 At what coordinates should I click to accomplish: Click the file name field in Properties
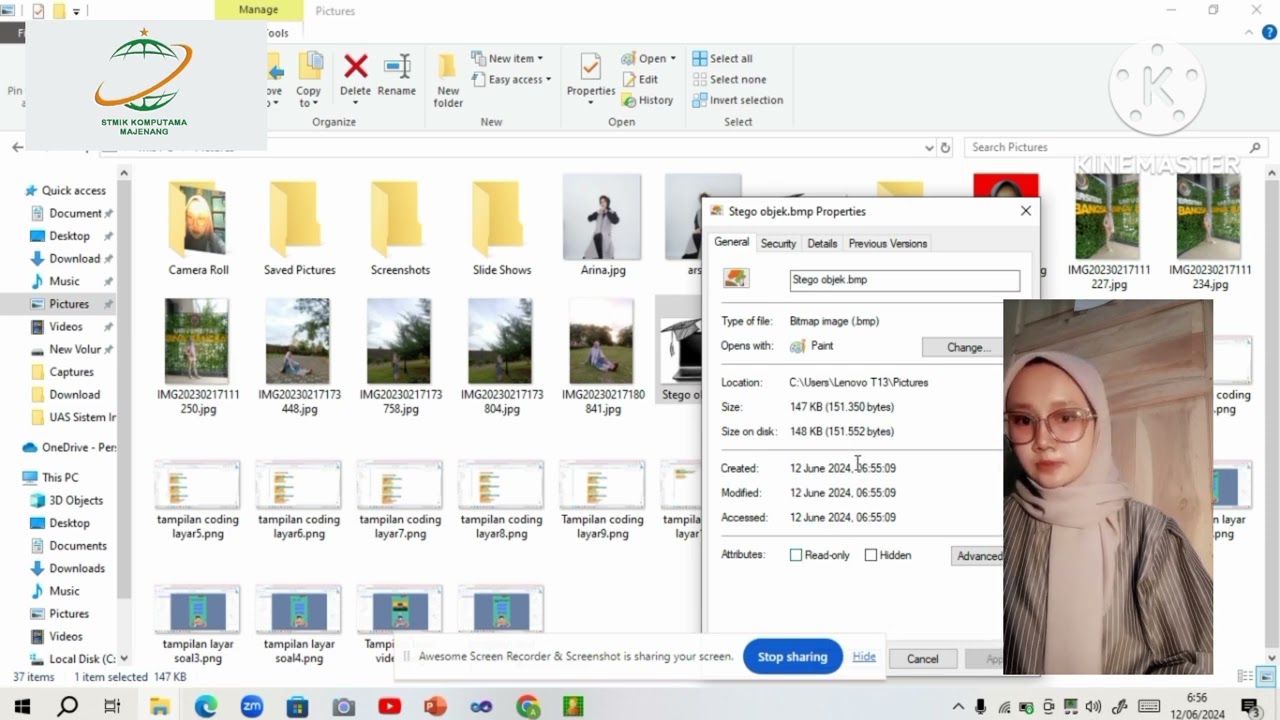point(904,280)
